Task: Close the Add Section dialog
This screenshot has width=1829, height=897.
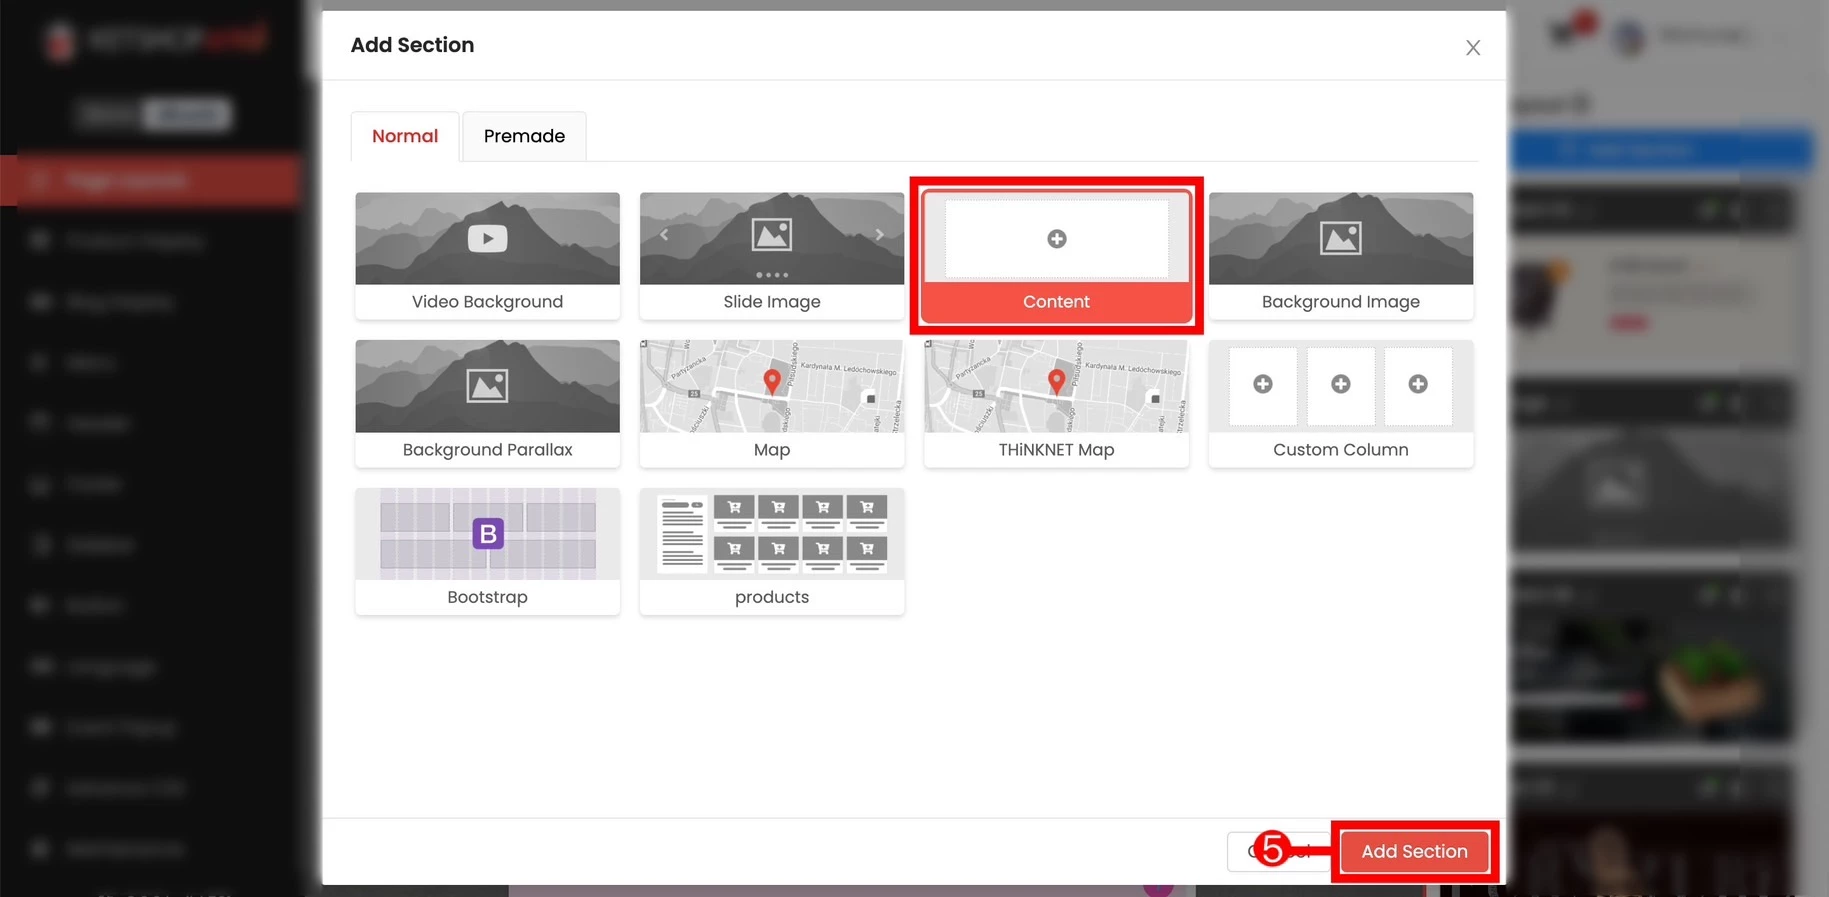Action: point(1472,48)
